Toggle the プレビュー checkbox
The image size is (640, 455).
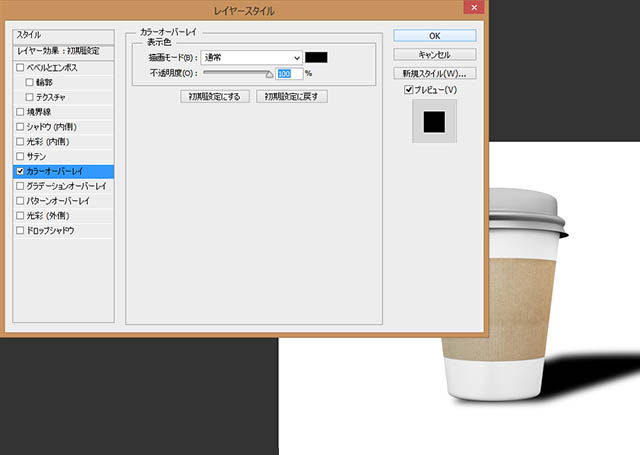411,91
